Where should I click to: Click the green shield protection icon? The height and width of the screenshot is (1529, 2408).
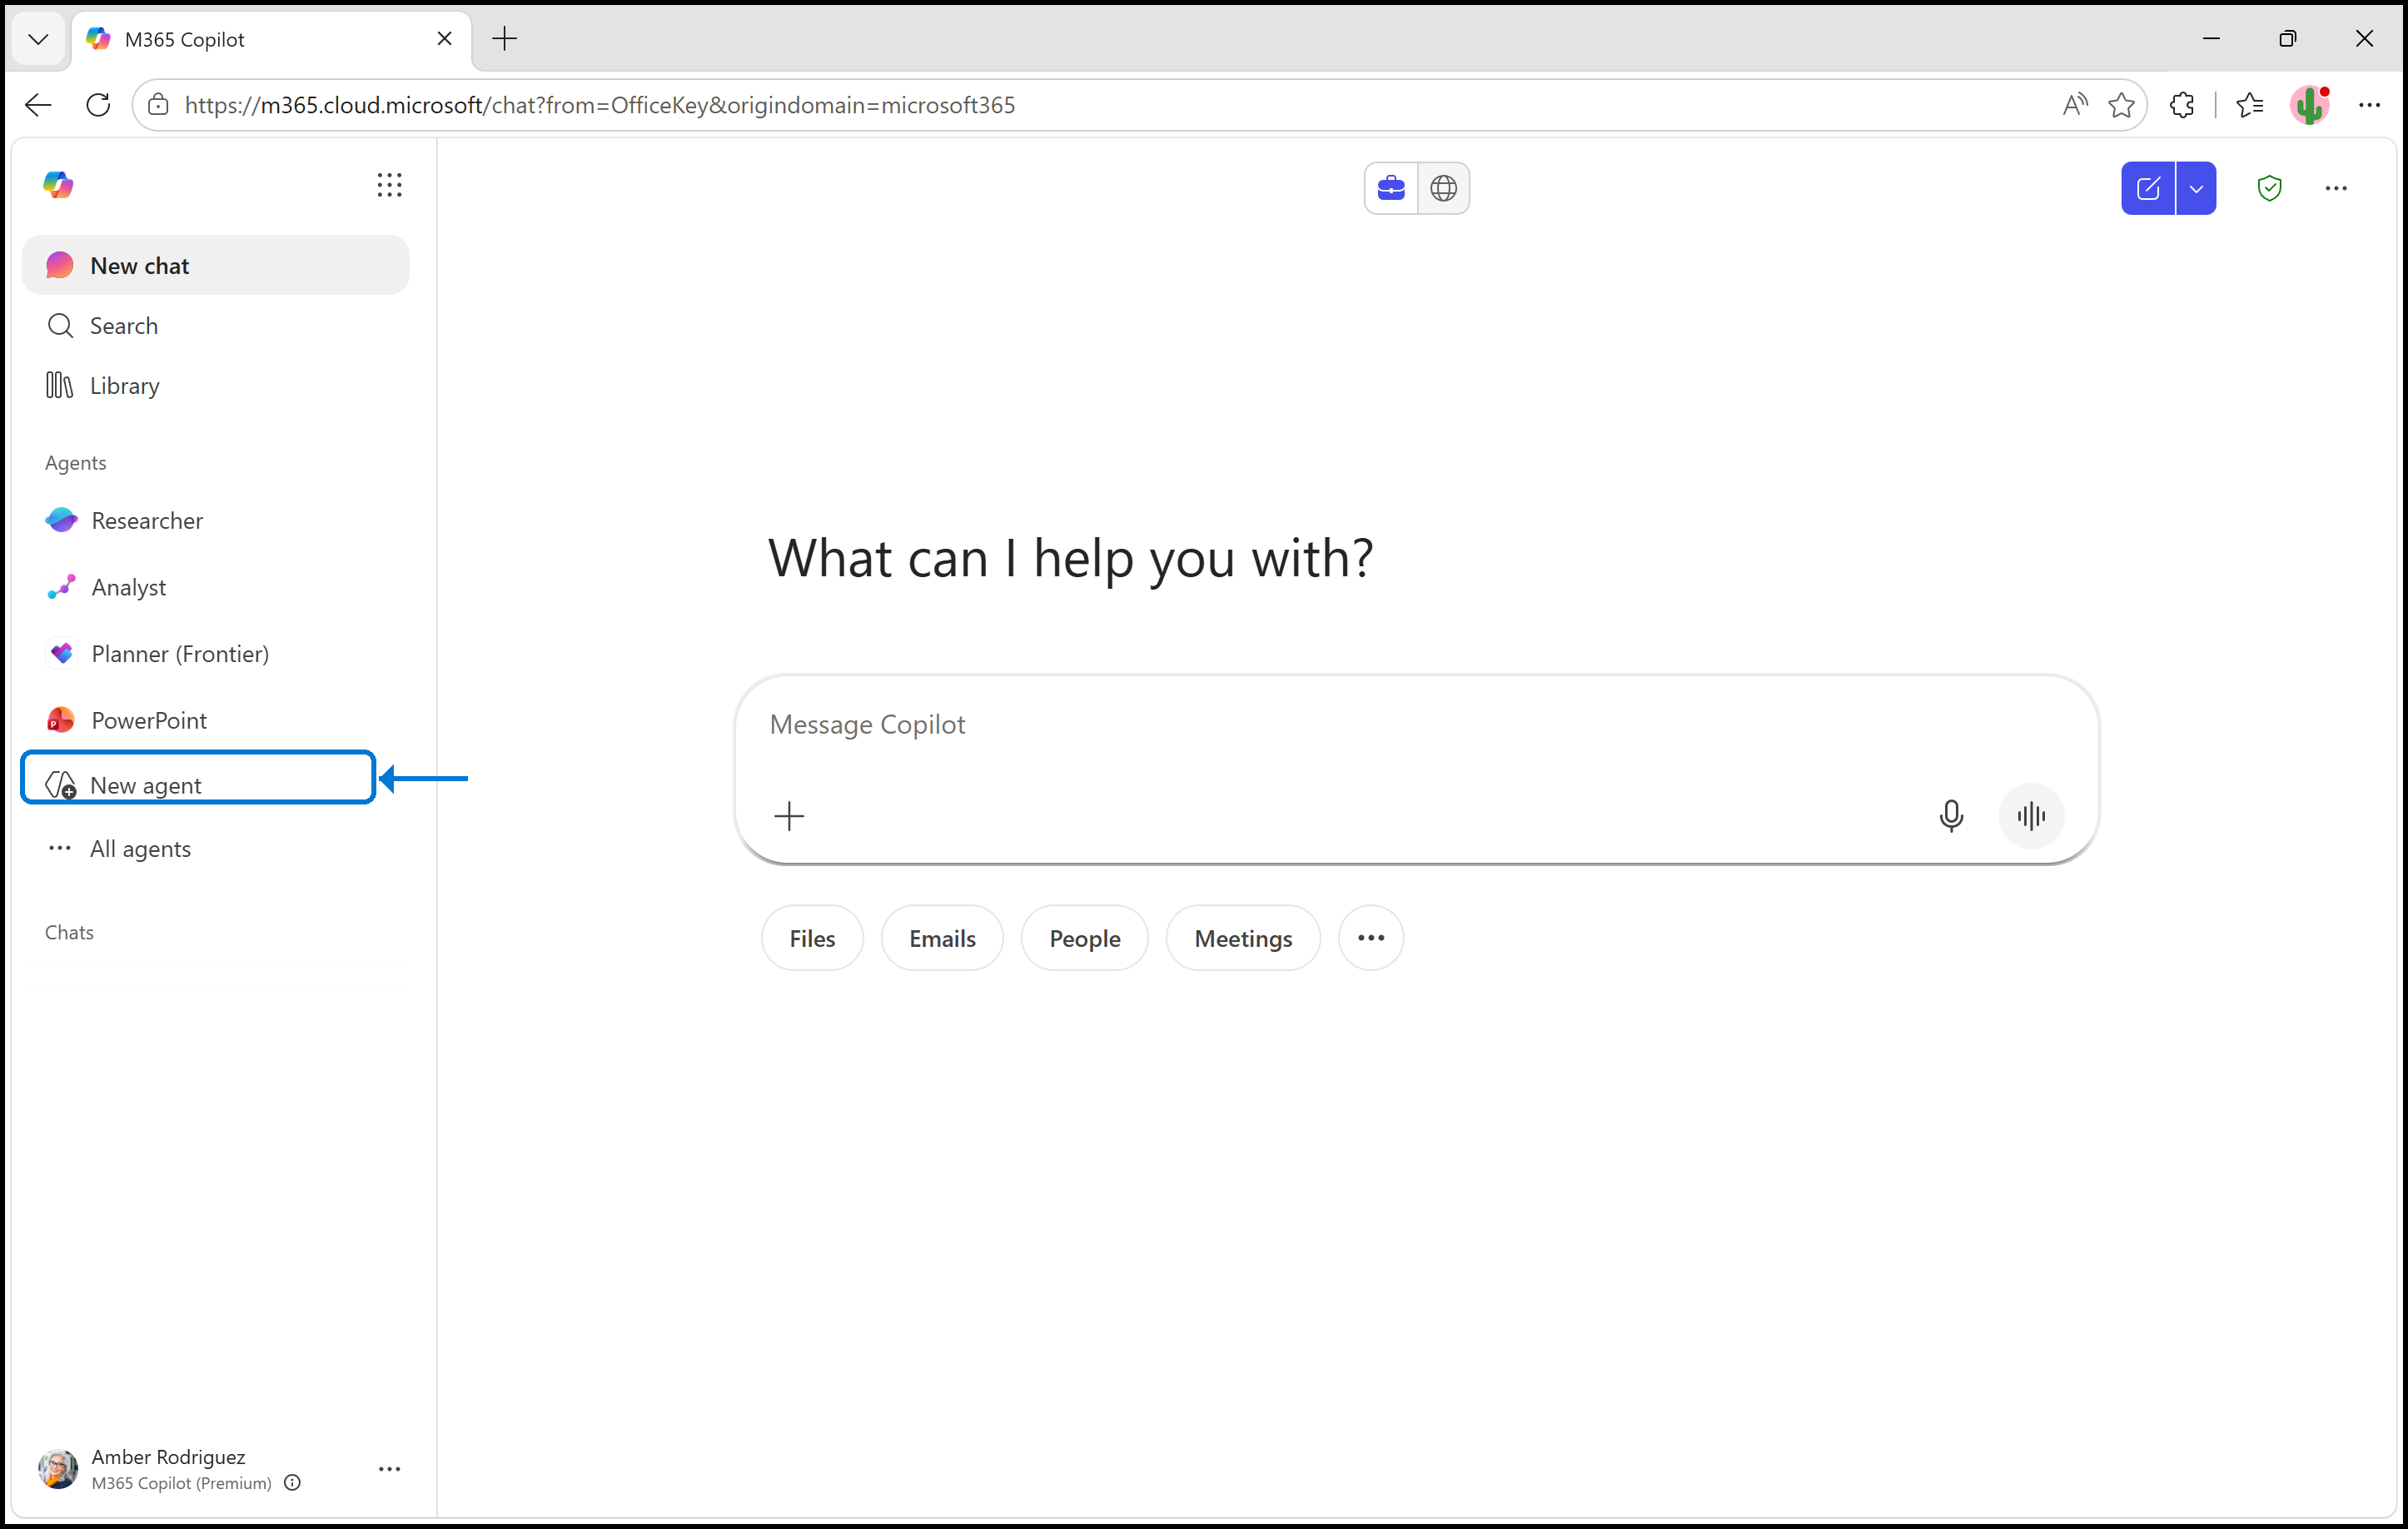click(2269, 188)
